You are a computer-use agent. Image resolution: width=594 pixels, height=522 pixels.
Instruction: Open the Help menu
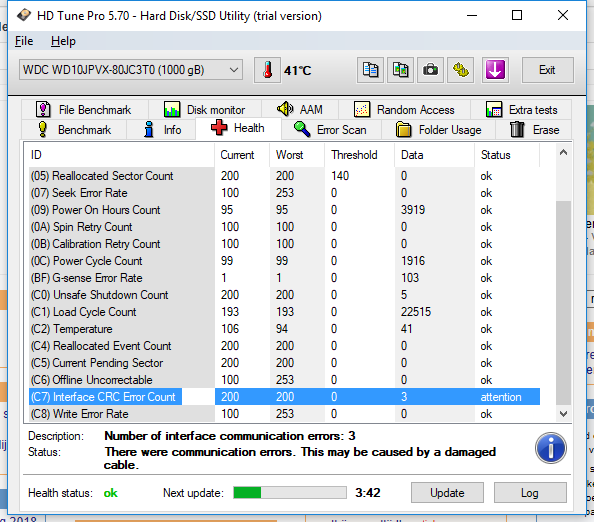tap(63, 41)
